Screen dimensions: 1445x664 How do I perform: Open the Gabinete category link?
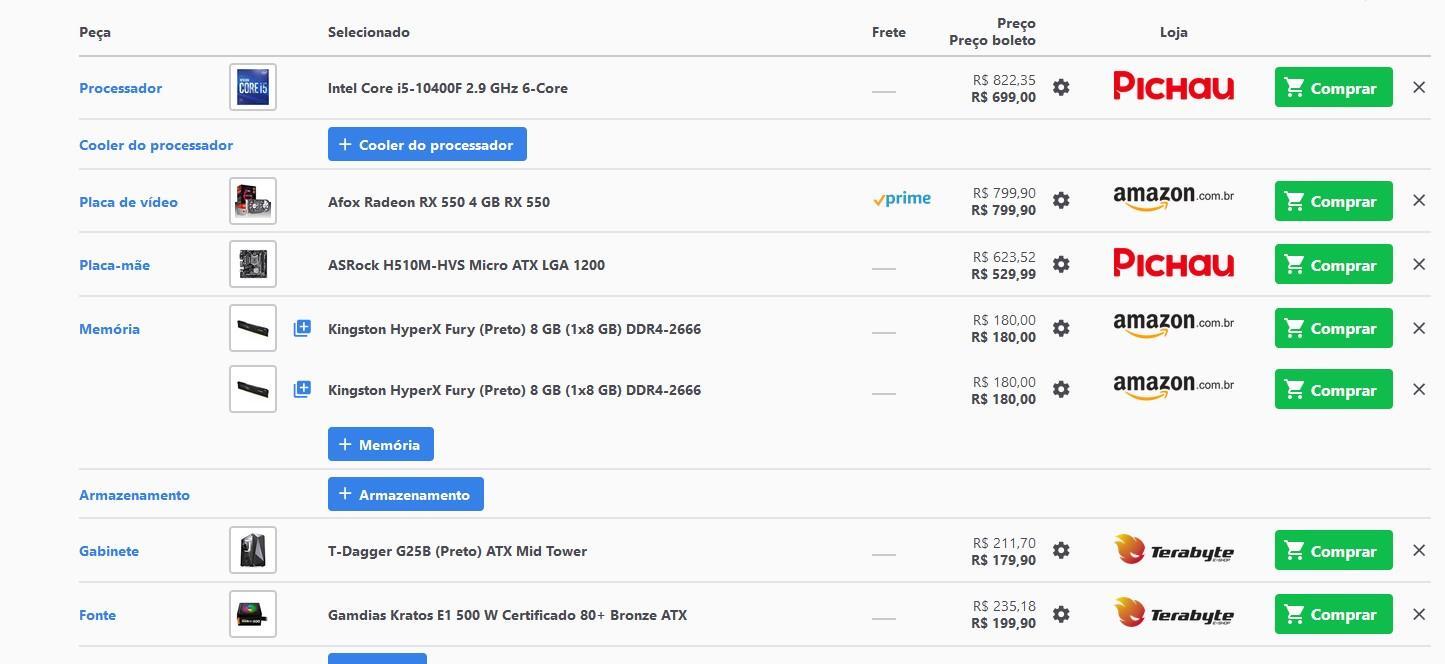click(x=109, y=551)
